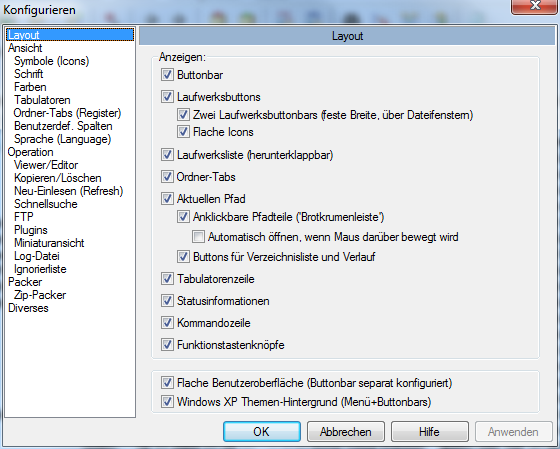The image size is (560, 449).
Task: Toggle the Statusinformationen checkbox
Action: click(167, 301)
